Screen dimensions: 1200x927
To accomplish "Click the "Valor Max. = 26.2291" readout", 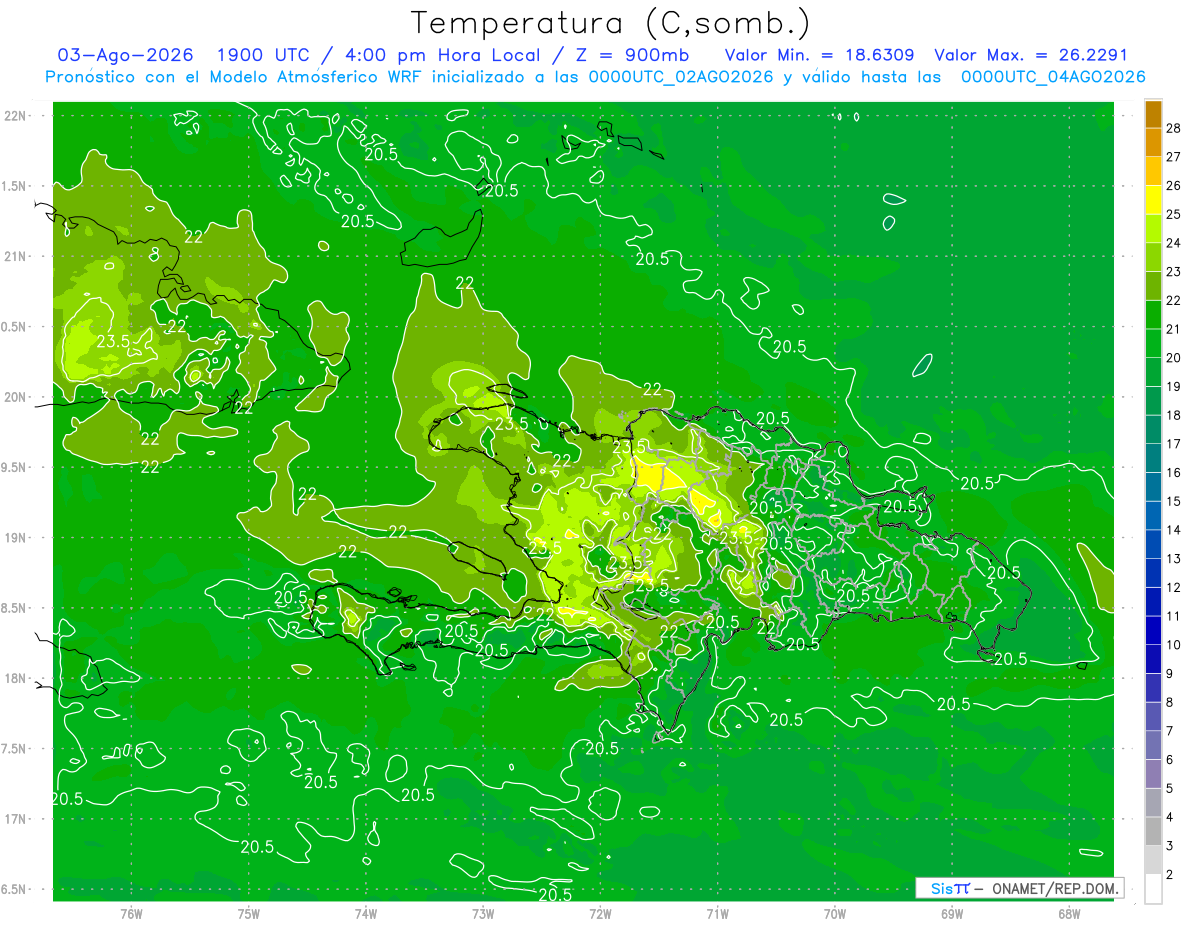I will [x=1031, y=55].
